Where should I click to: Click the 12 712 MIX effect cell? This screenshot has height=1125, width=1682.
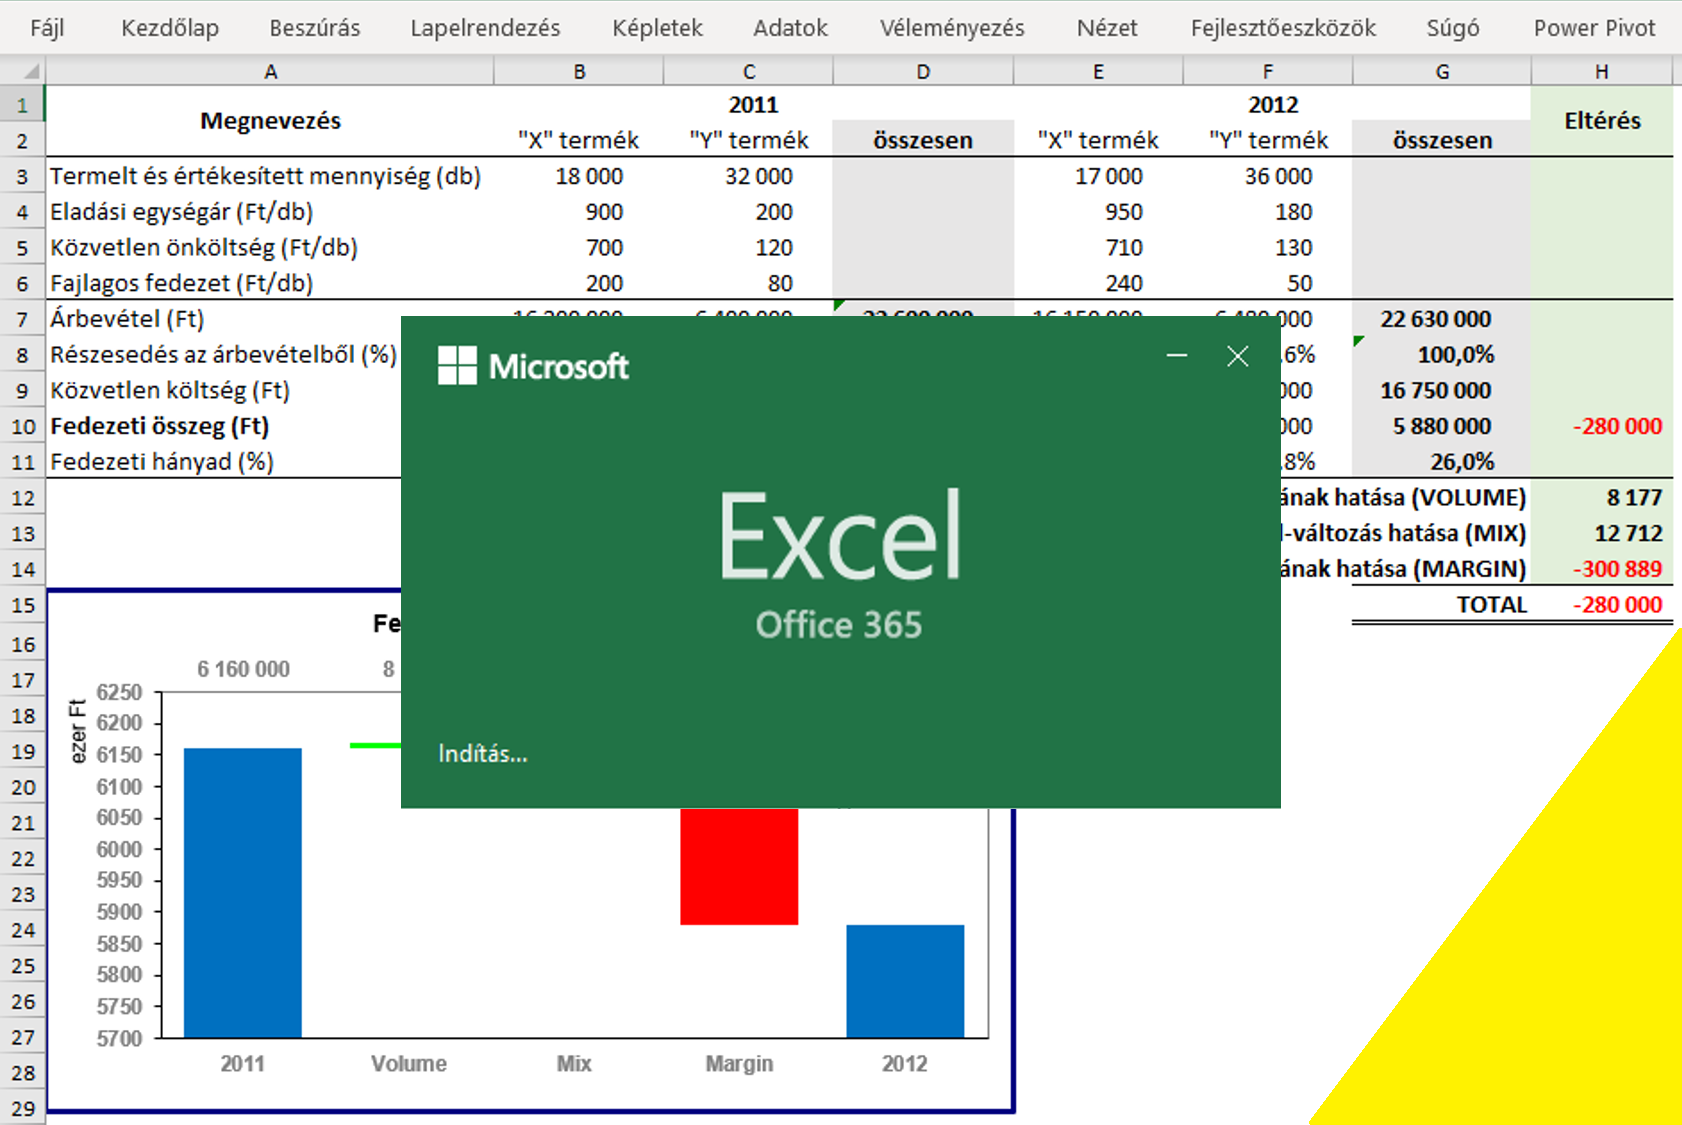(x=1602, y=533)
